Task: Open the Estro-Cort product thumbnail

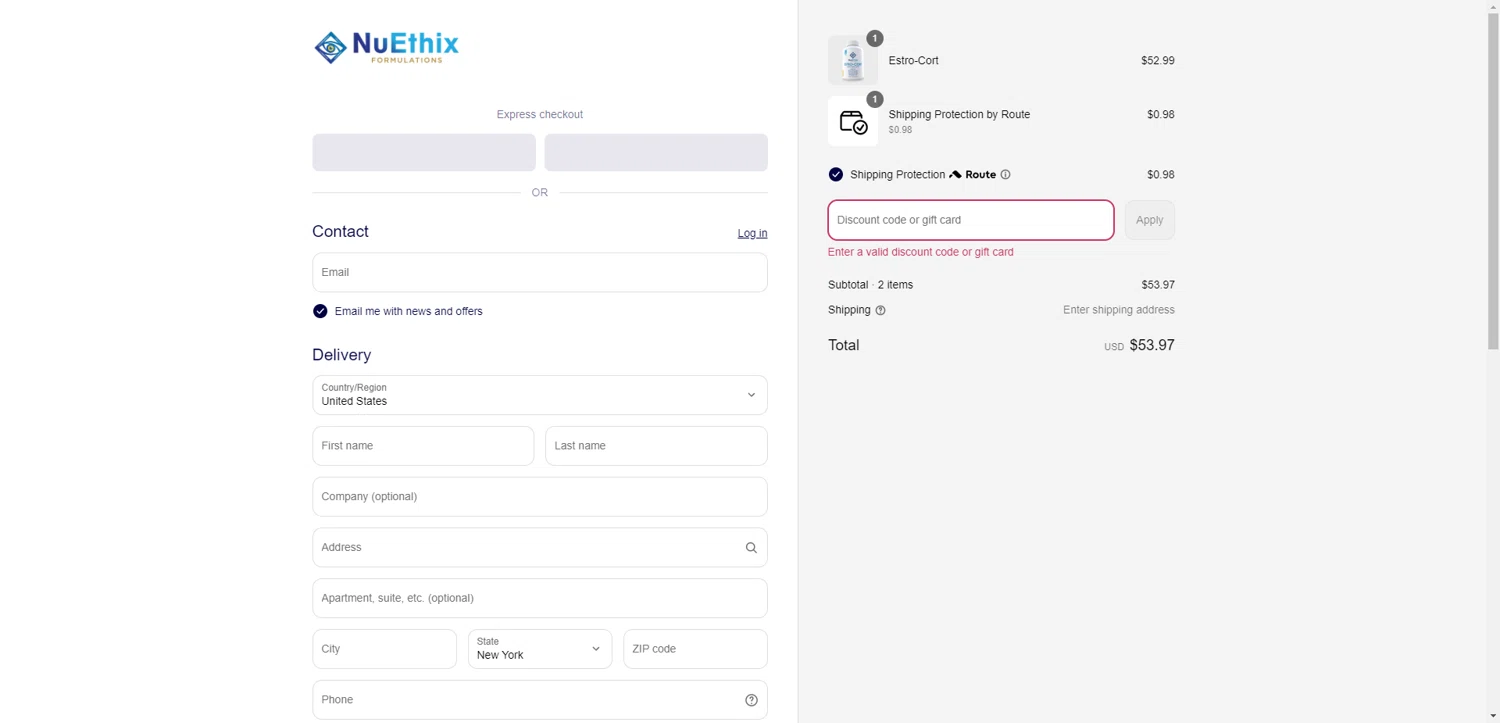Action: pos(853,60)
